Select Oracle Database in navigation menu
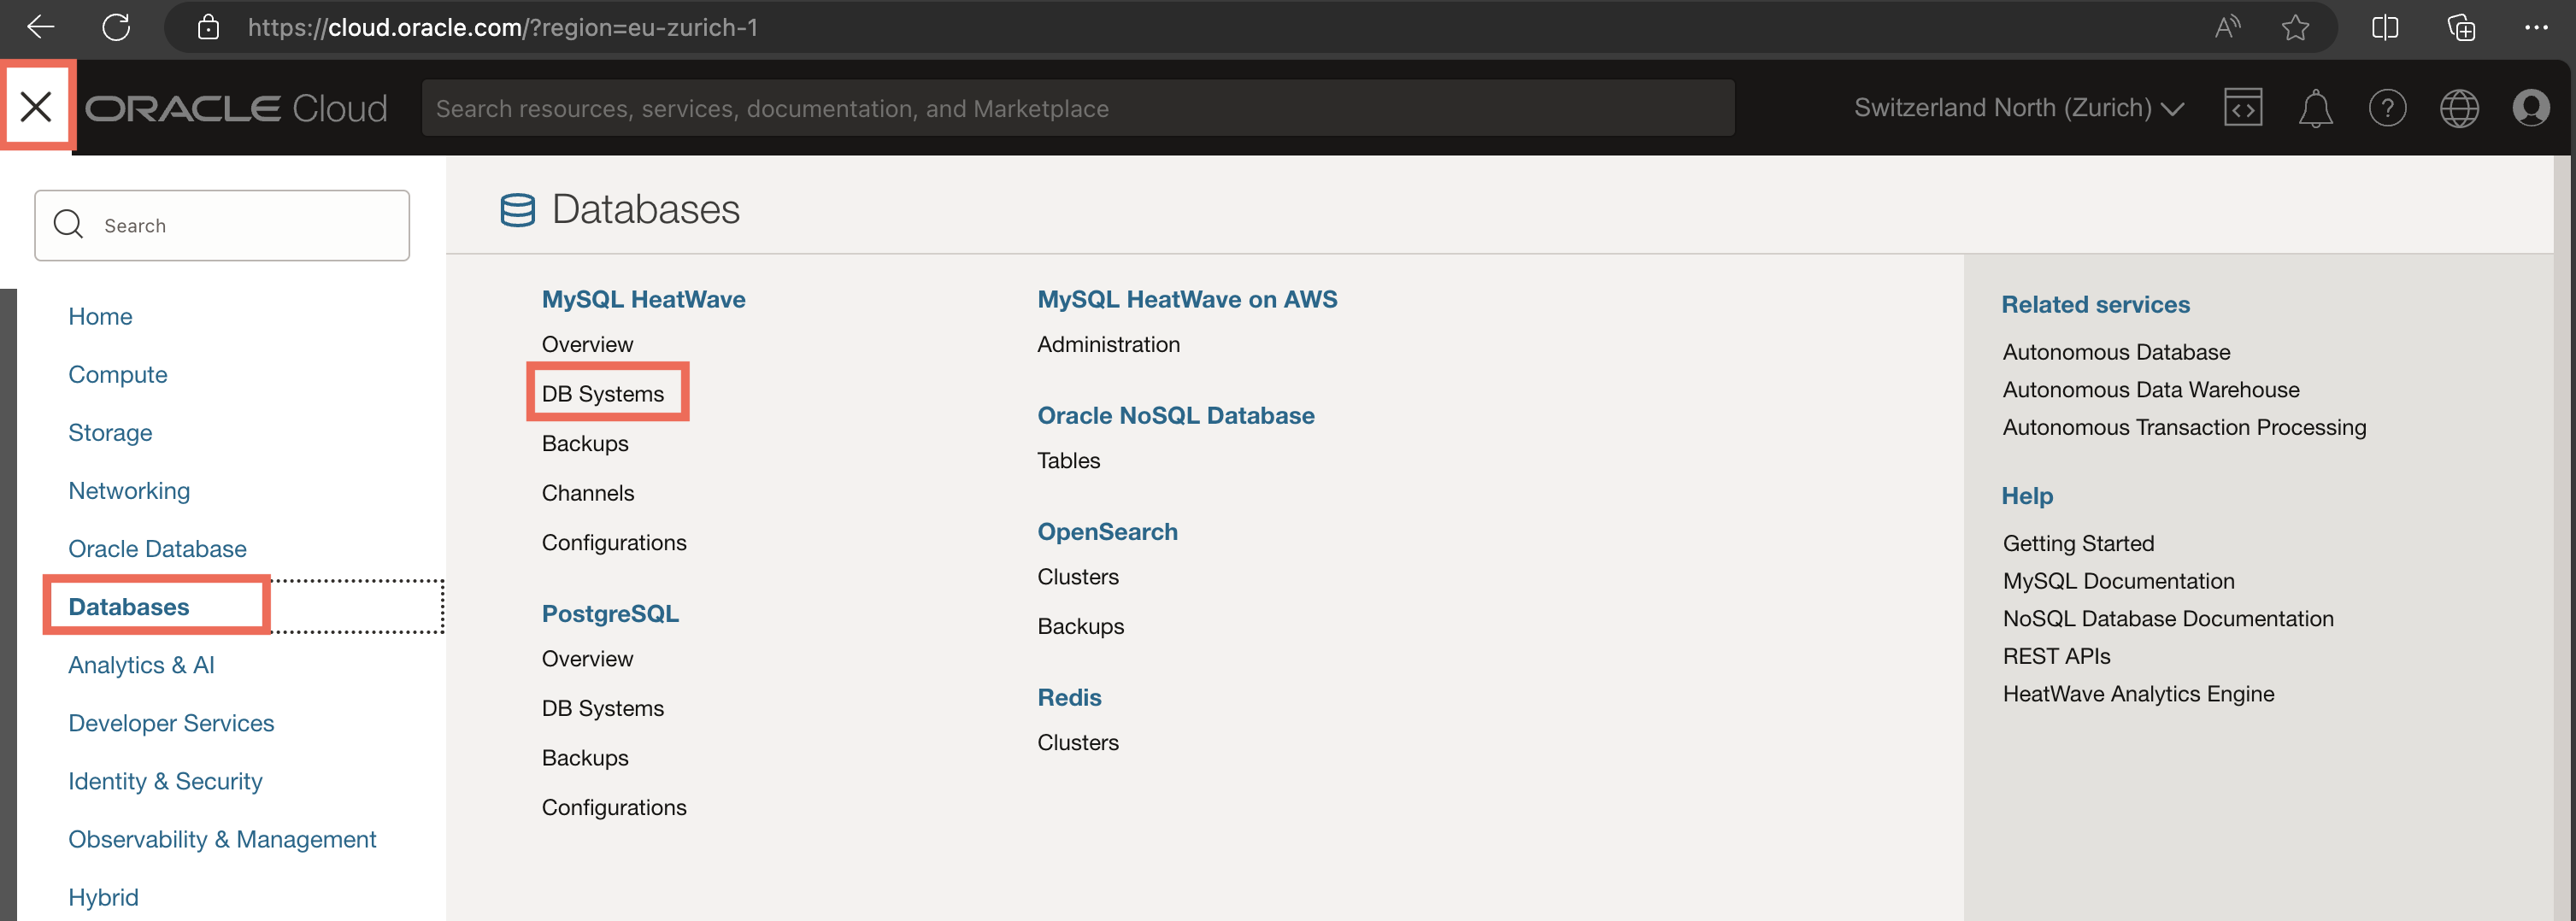 157,548
